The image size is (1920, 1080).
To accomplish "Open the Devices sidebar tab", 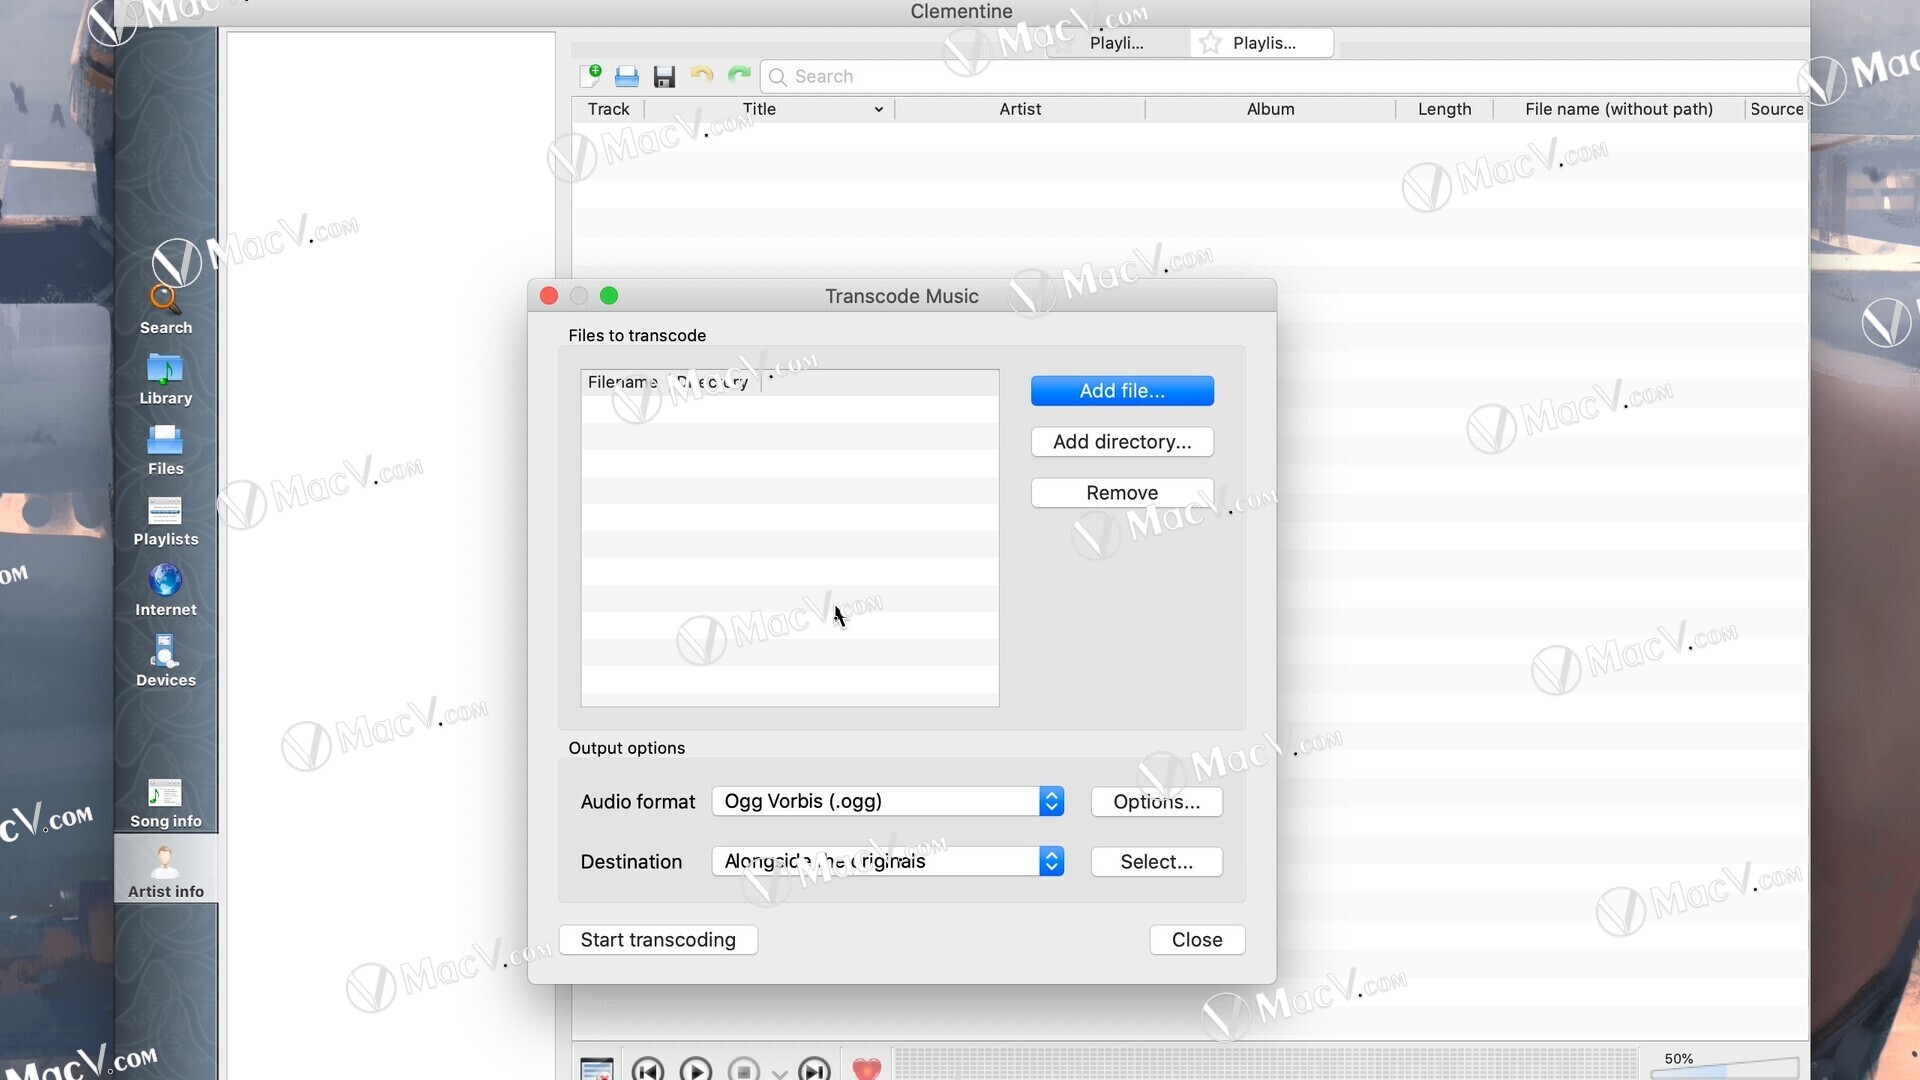I will 165,662.
